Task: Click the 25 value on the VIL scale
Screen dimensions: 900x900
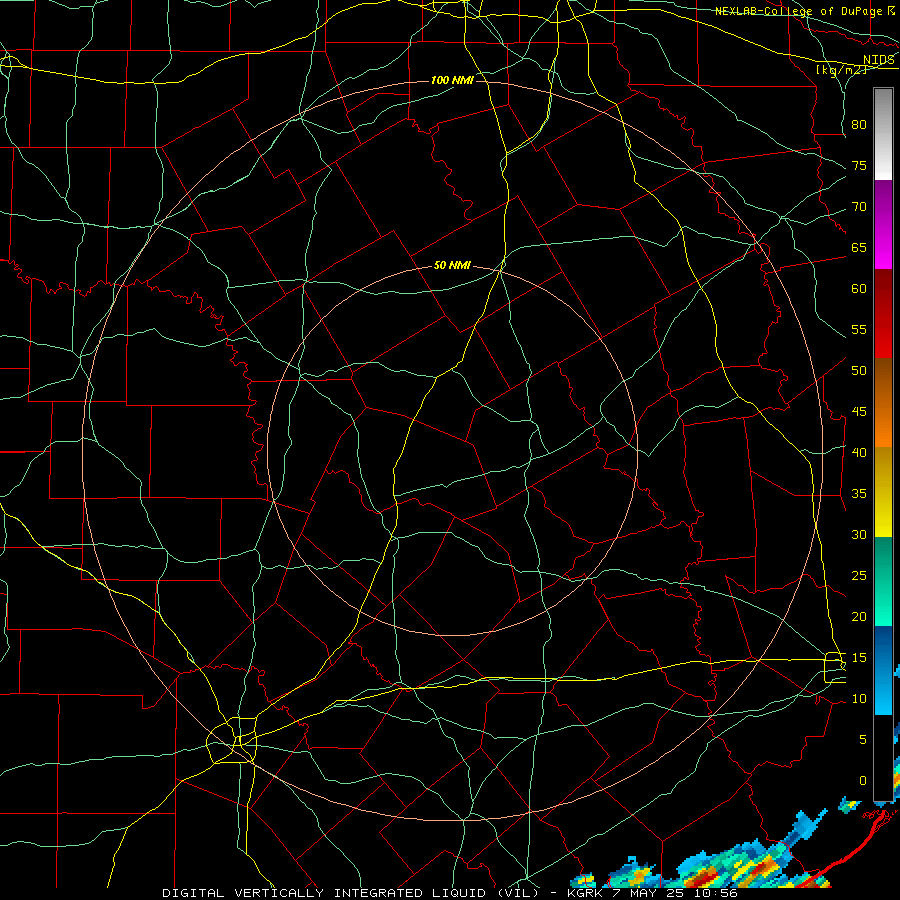Action: pyautogui.click(x=859, y=576)
